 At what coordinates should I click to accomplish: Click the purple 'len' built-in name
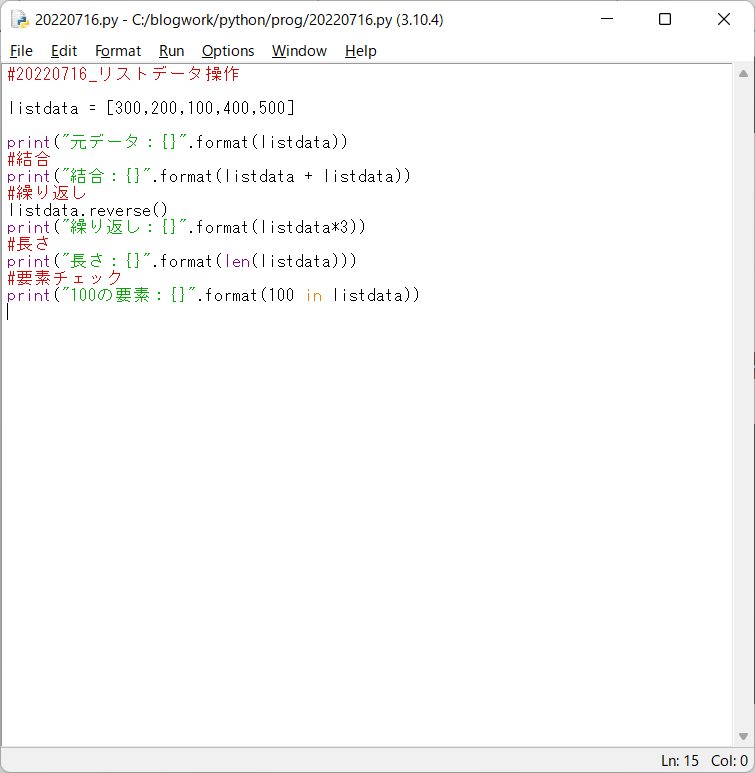click(x=238, y=261)
